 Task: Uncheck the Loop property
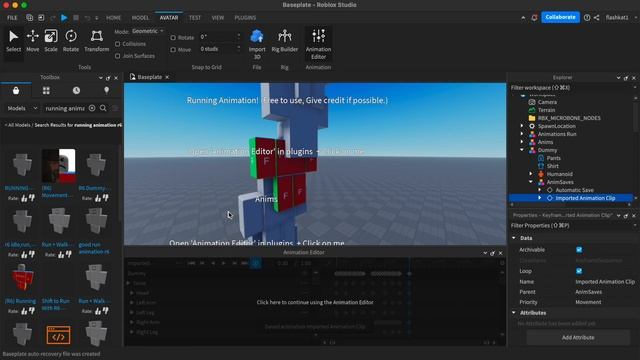tap(579, 271)
